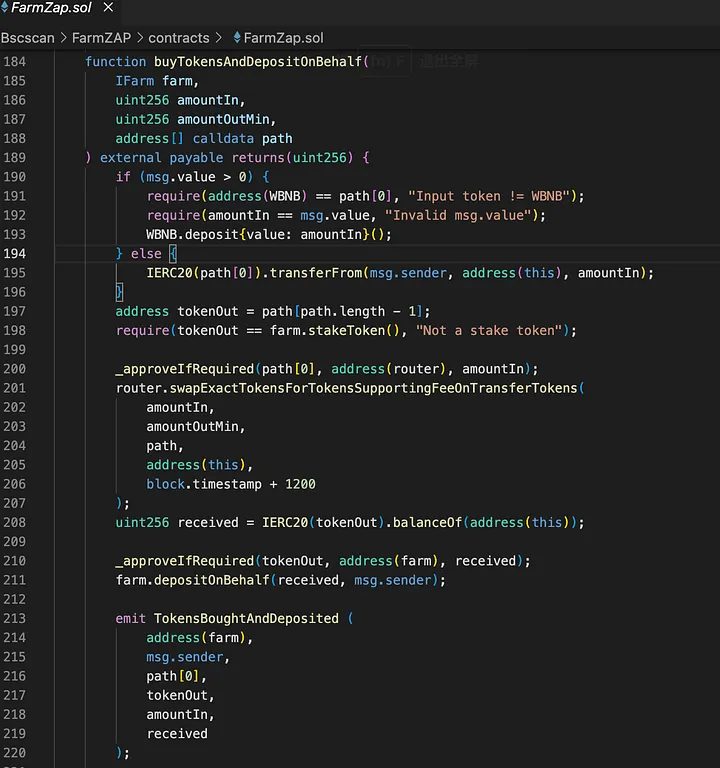The width and height of the screenshot is (720, 768).
Task: Open FarmZAP breadcrumb segment
Action: (x=101, y=38)
